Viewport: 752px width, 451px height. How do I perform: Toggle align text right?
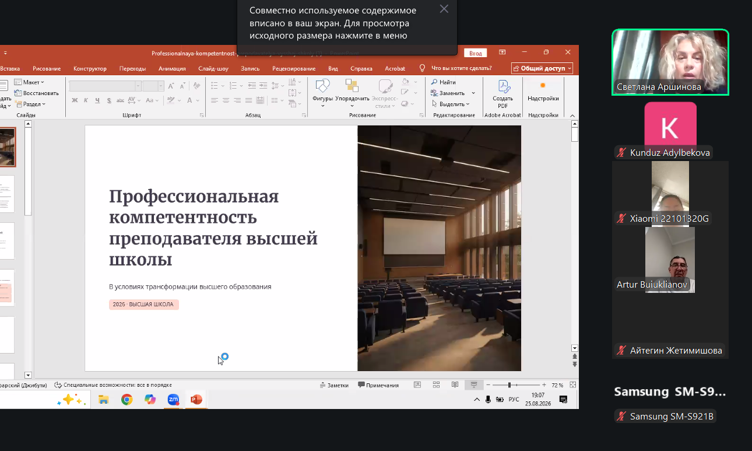237,100
